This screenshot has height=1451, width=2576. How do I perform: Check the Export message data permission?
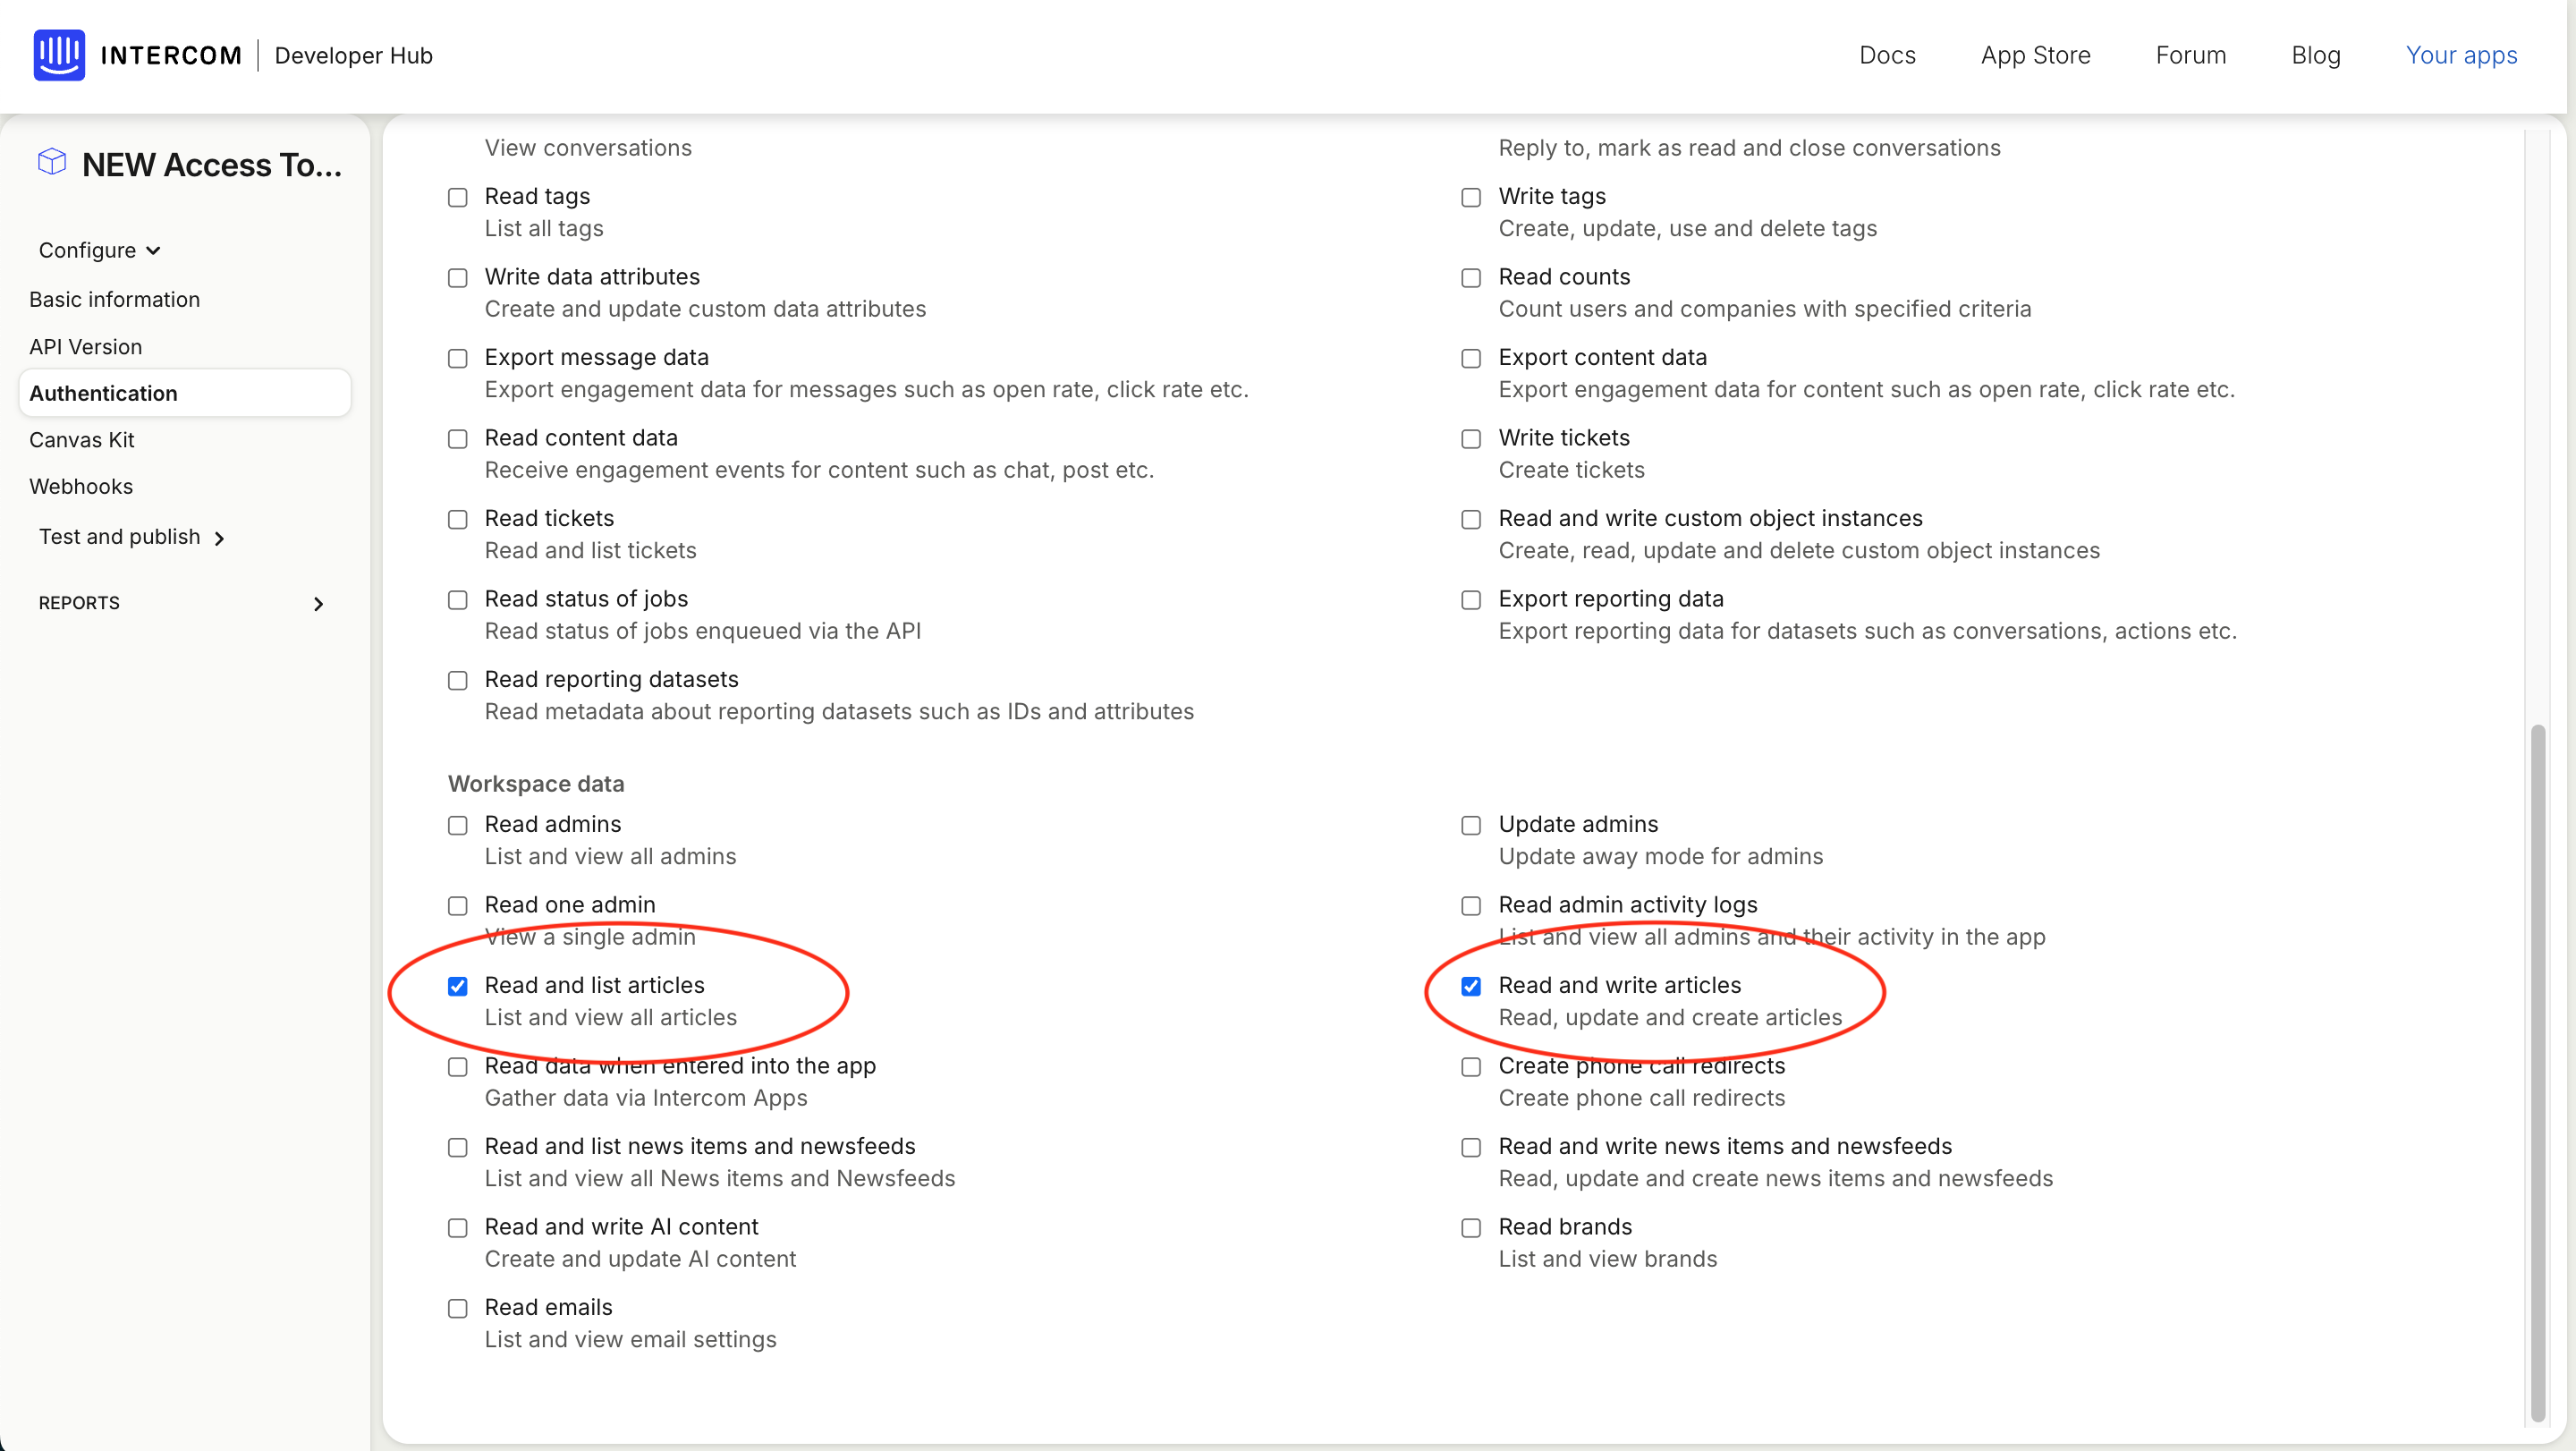[x=458, y=358]
